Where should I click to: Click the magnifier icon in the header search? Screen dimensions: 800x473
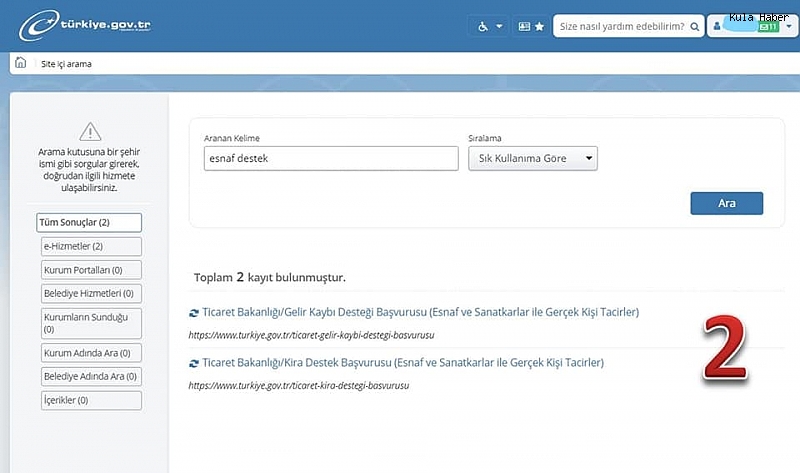(694, 27)
